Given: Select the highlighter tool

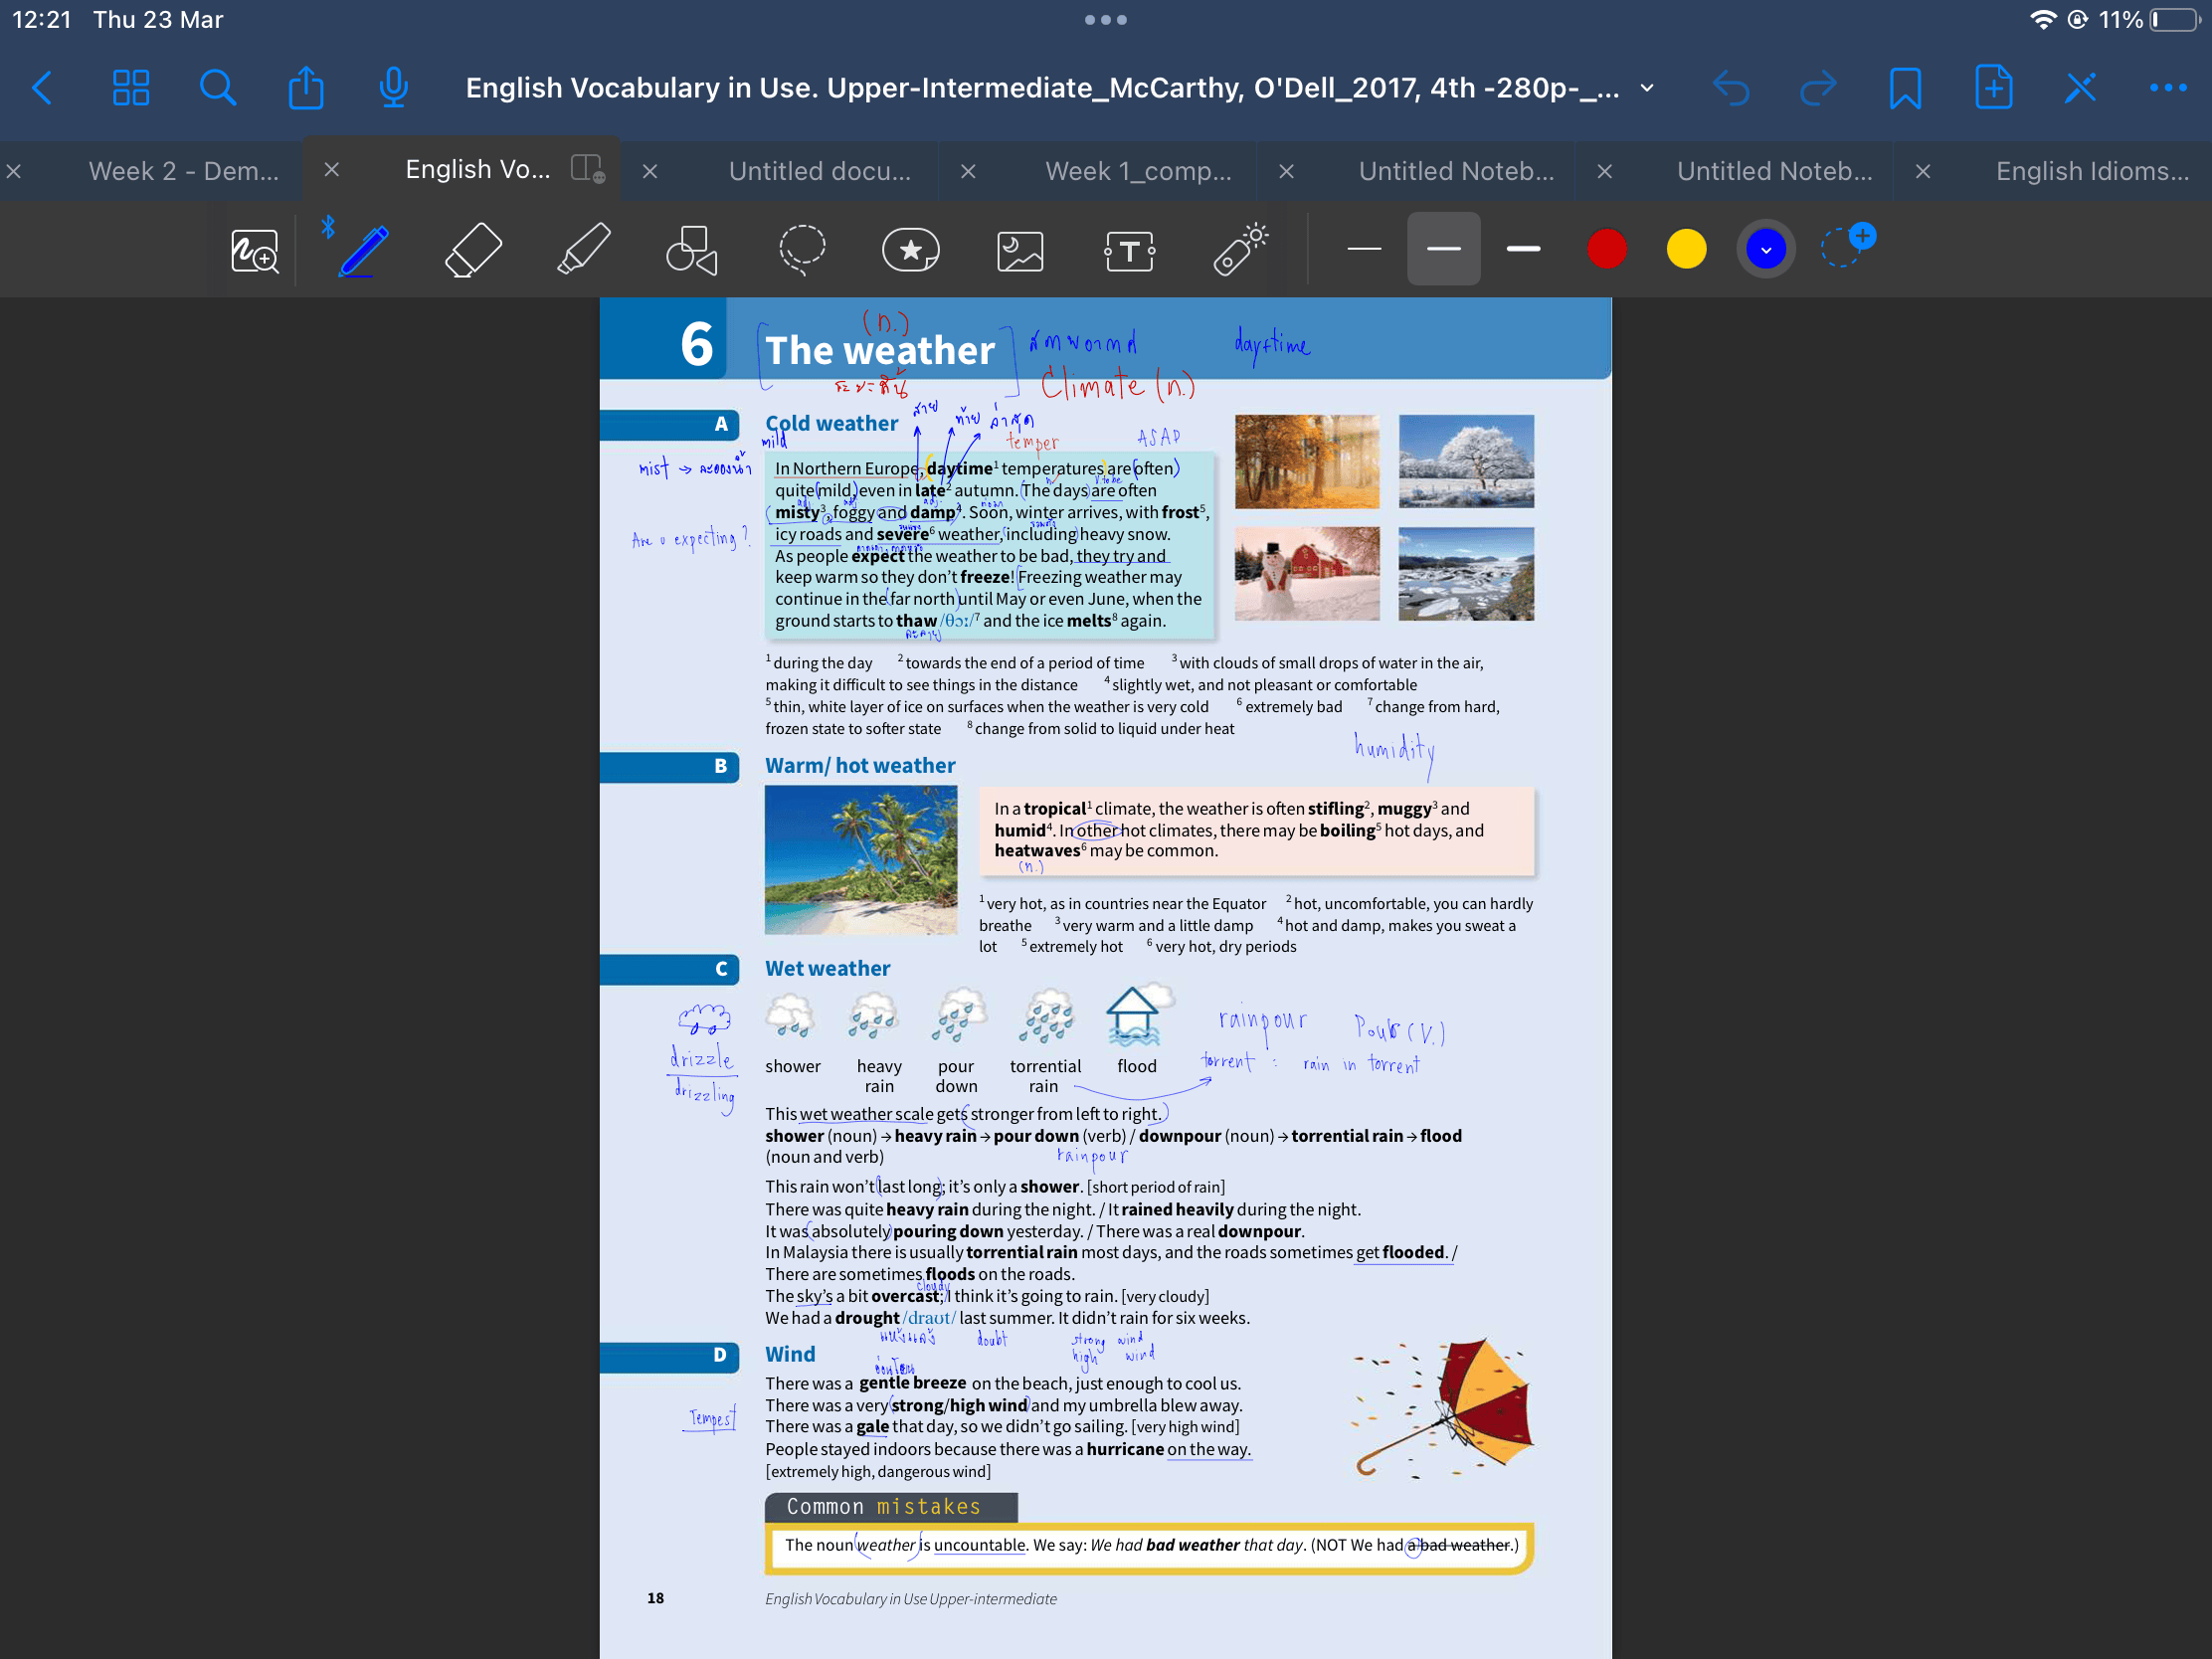Looking at the screenshot, I should pos(583,250).
